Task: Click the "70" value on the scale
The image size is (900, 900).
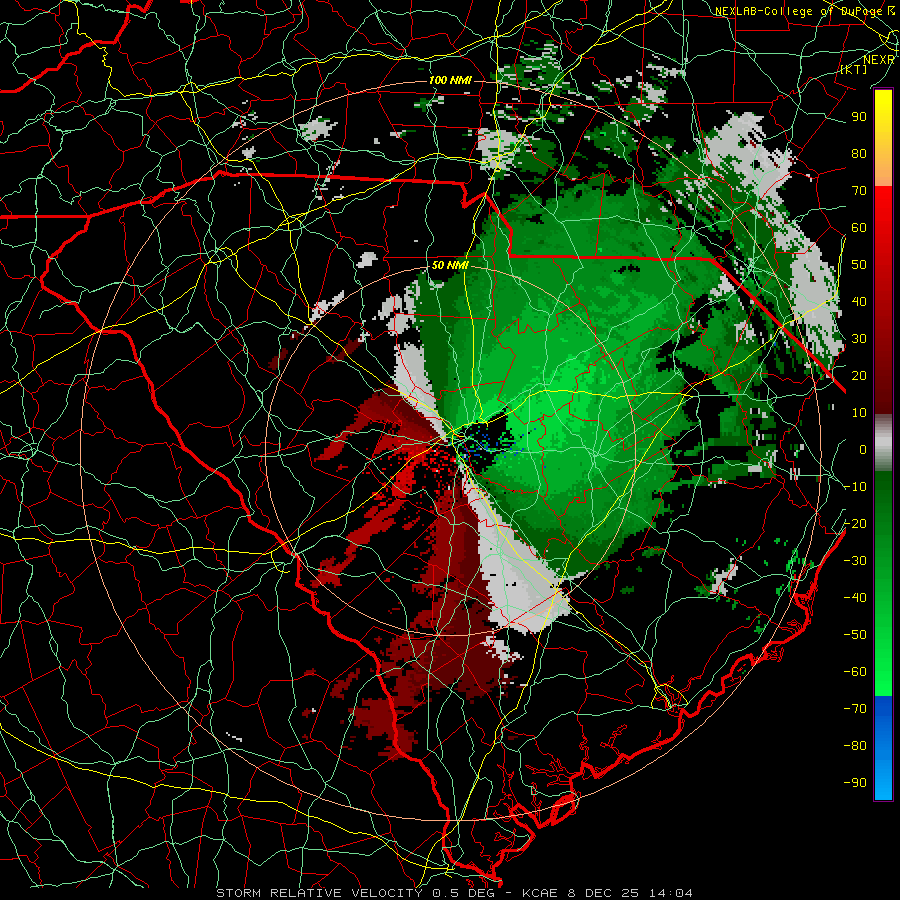Action: tap(859, 191)
